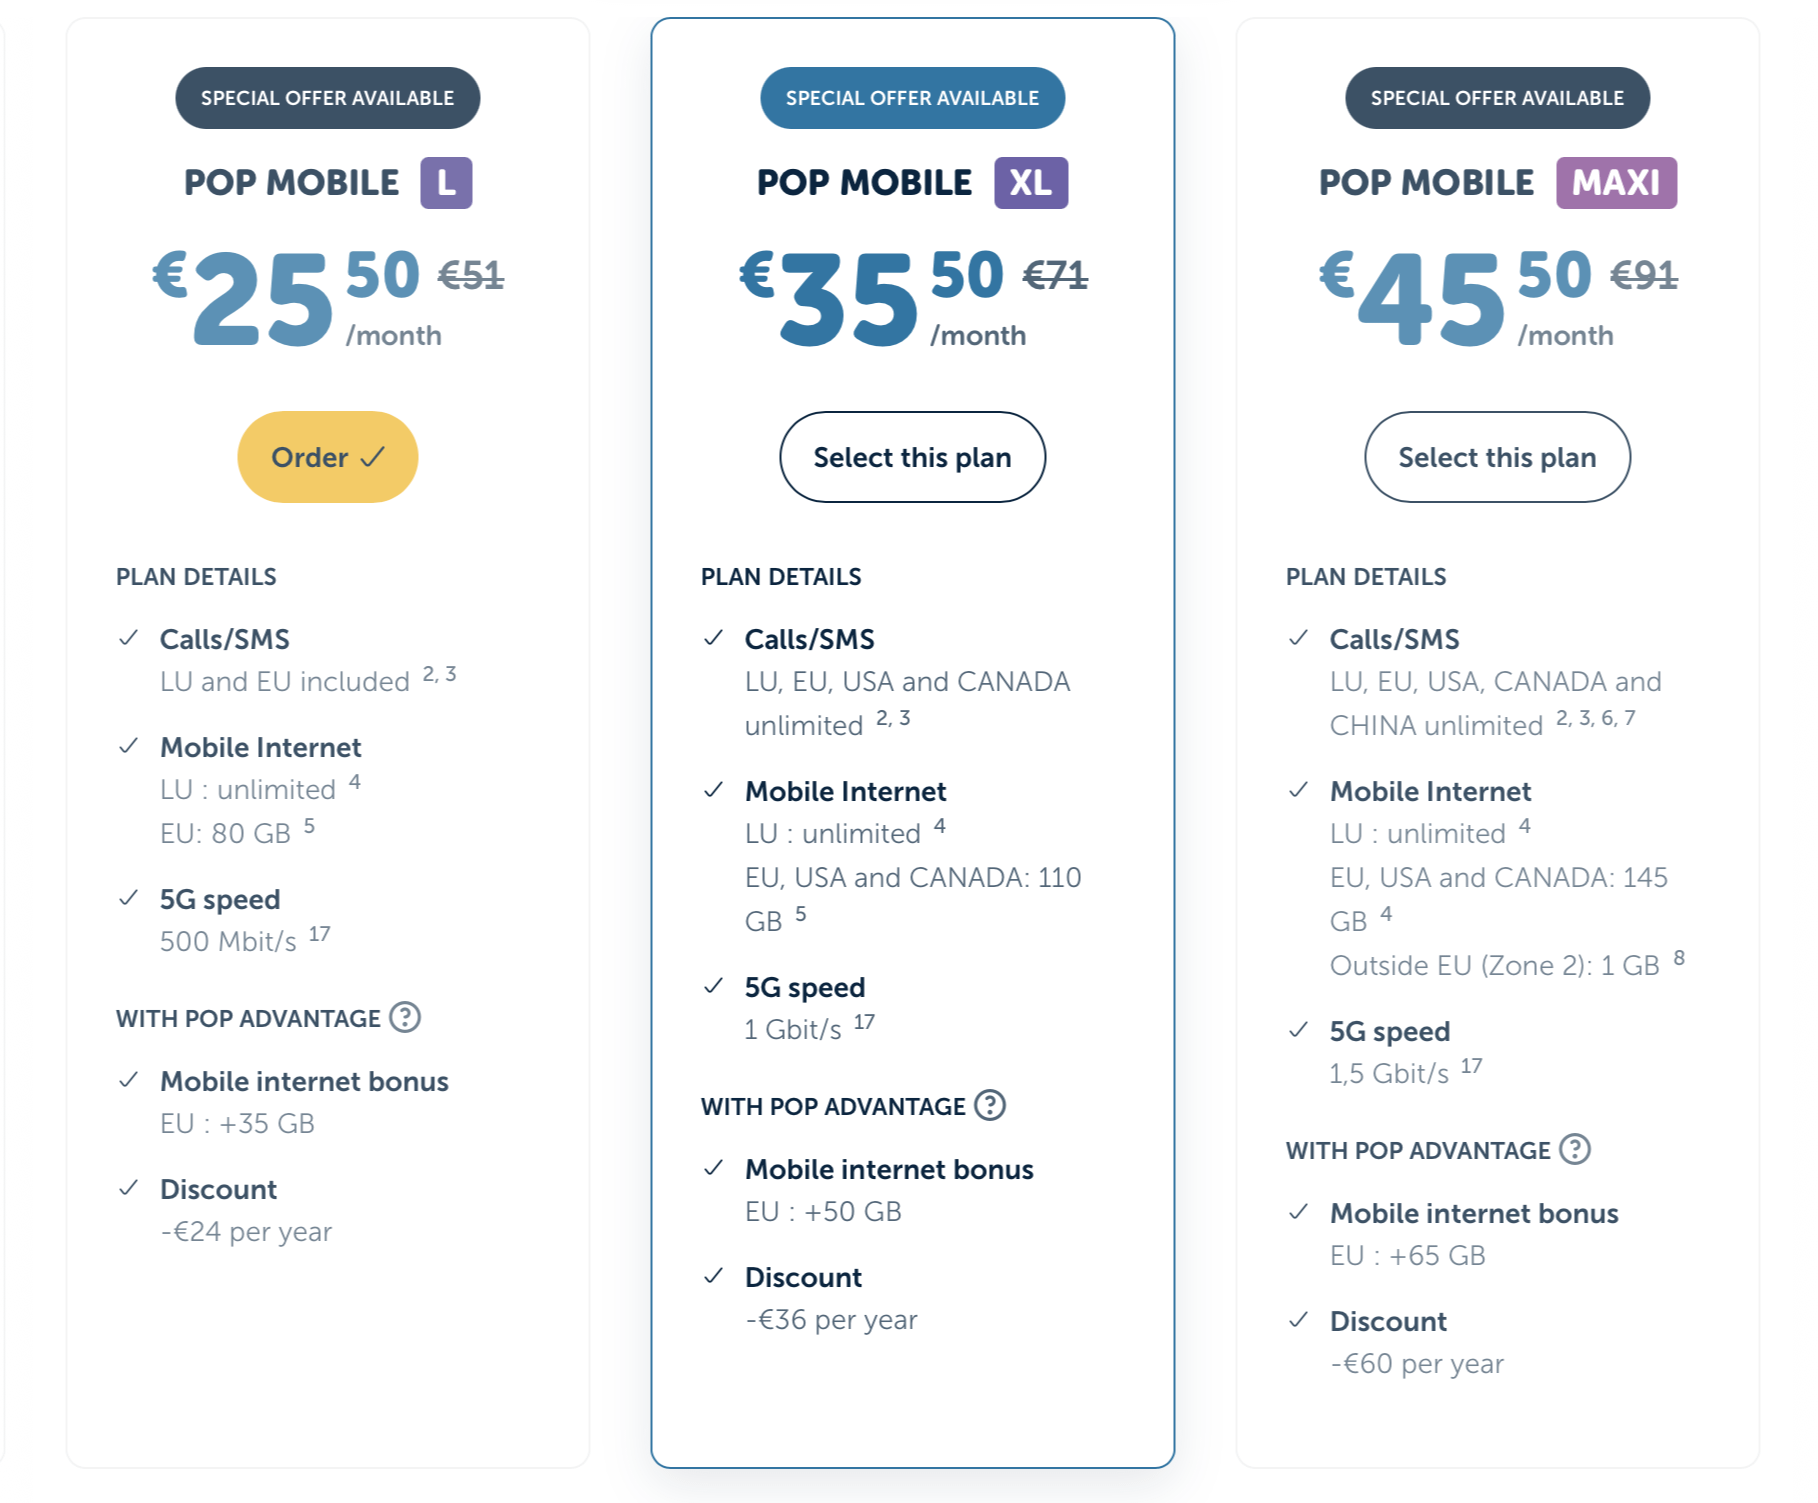Click Special Offer Available badge on MAXI plan

(1497, 98)
